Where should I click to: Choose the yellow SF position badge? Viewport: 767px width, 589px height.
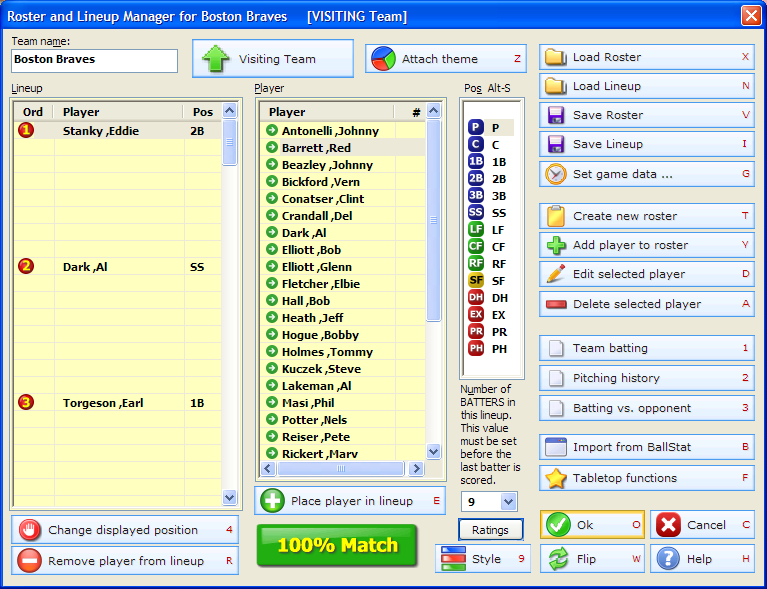[x=475, y=281]
